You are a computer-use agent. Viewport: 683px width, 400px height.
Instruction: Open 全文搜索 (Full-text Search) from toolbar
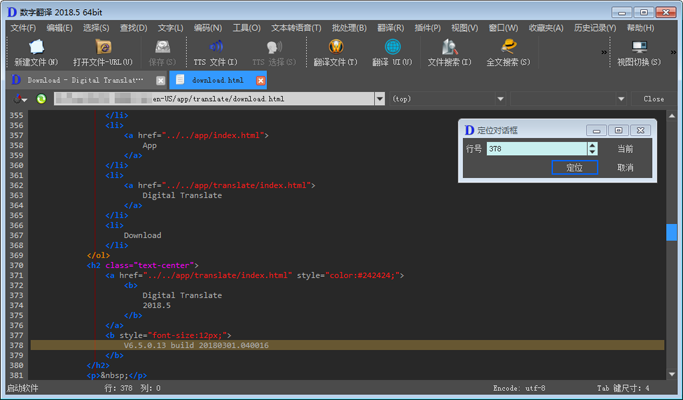pos(508,48)
